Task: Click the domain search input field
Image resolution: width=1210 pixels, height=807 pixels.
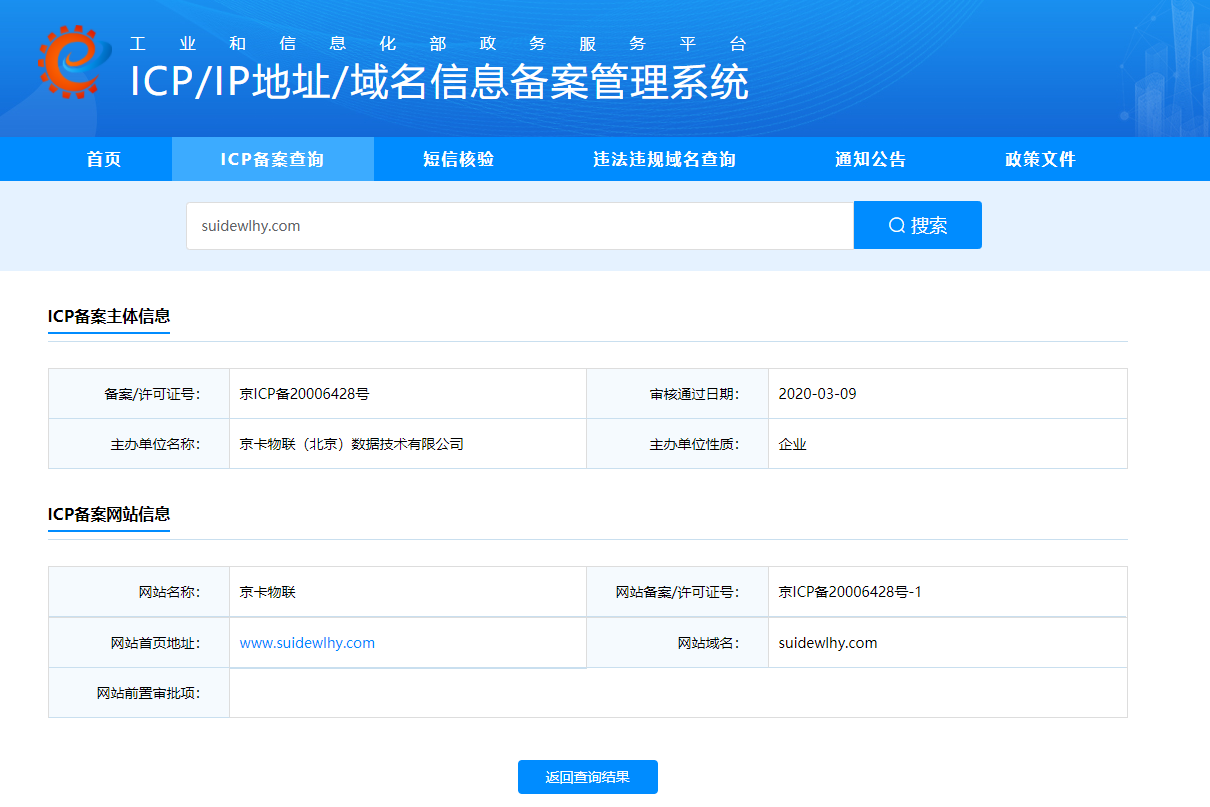Action: coord(519,226)
